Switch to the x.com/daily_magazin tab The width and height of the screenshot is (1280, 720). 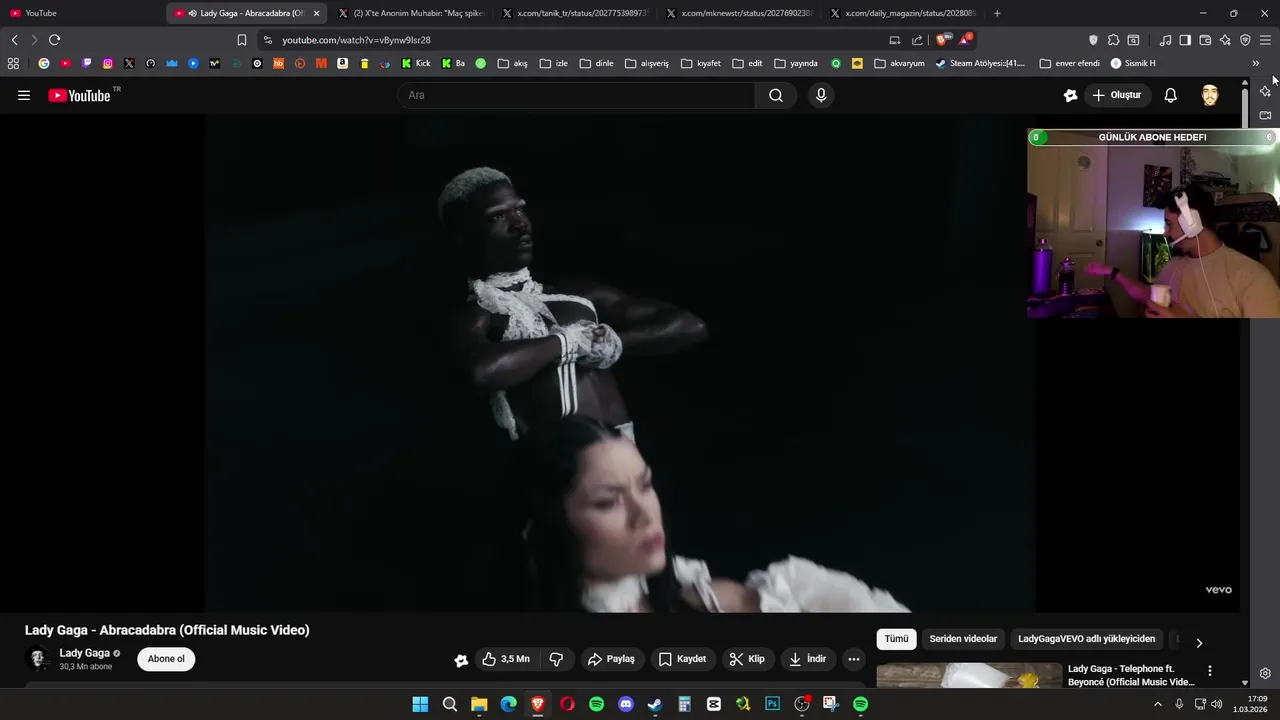pos(905,13)
